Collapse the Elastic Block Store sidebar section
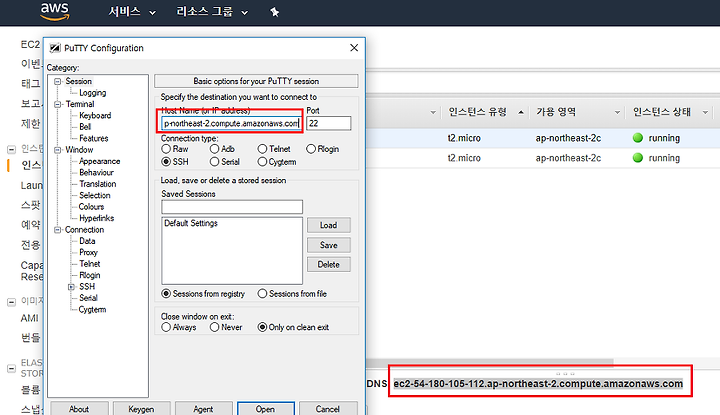Screen dimensions: 720x415 11,368
